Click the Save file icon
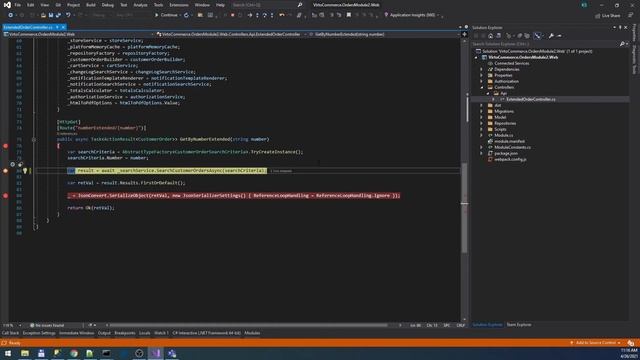The image size is (640, 360). pyautogui.click(x=51, y=15)
